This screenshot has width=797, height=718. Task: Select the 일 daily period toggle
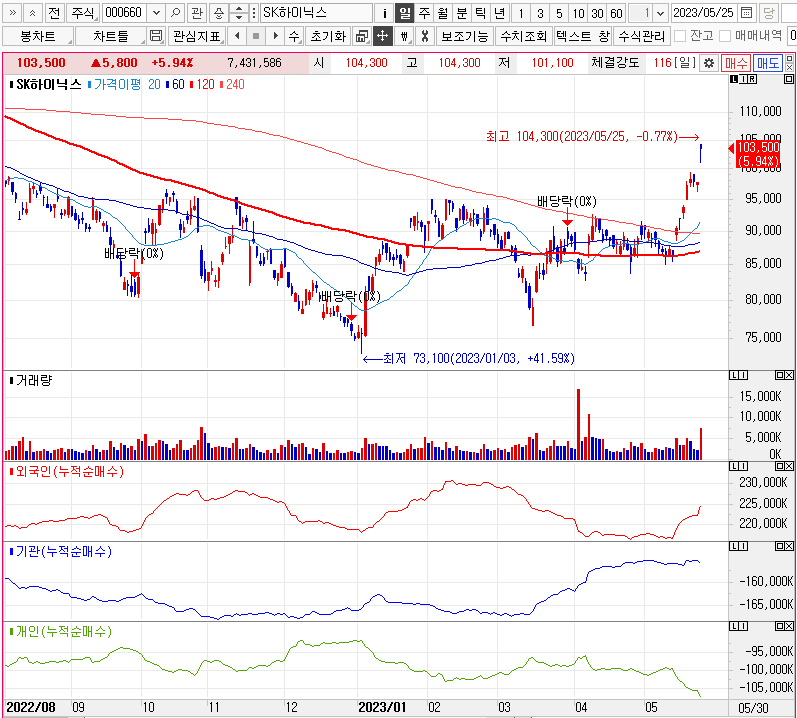click(405, 13)
